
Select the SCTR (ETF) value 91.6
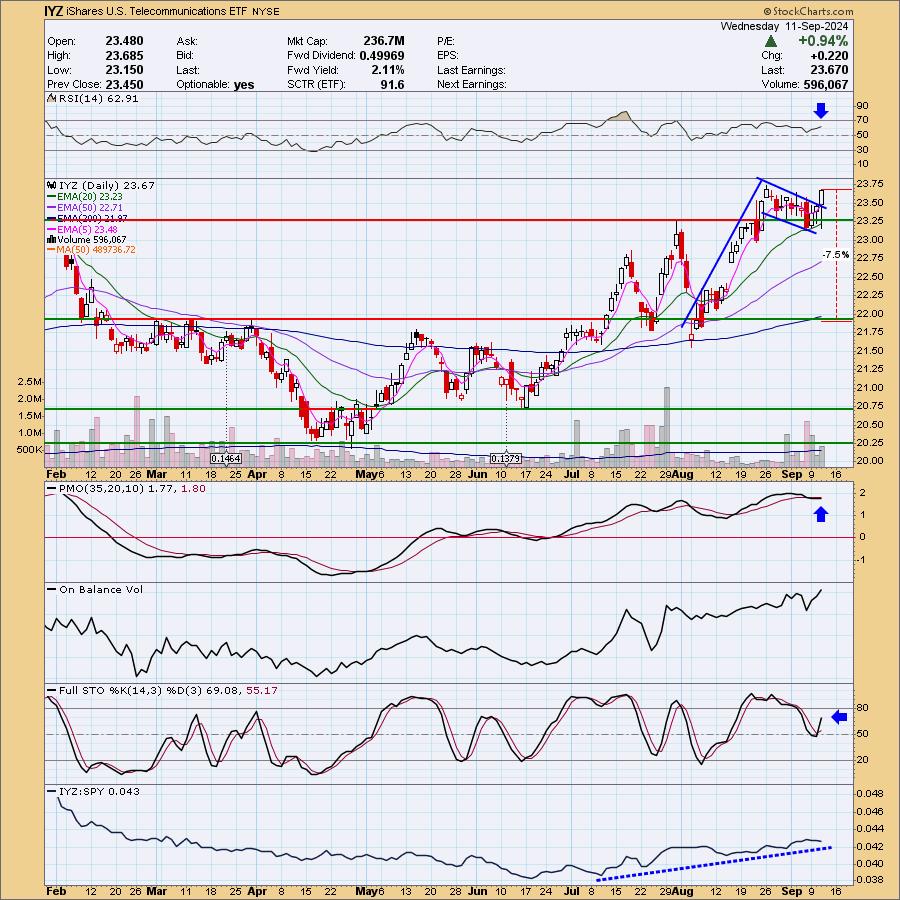[x=392, y=84]
